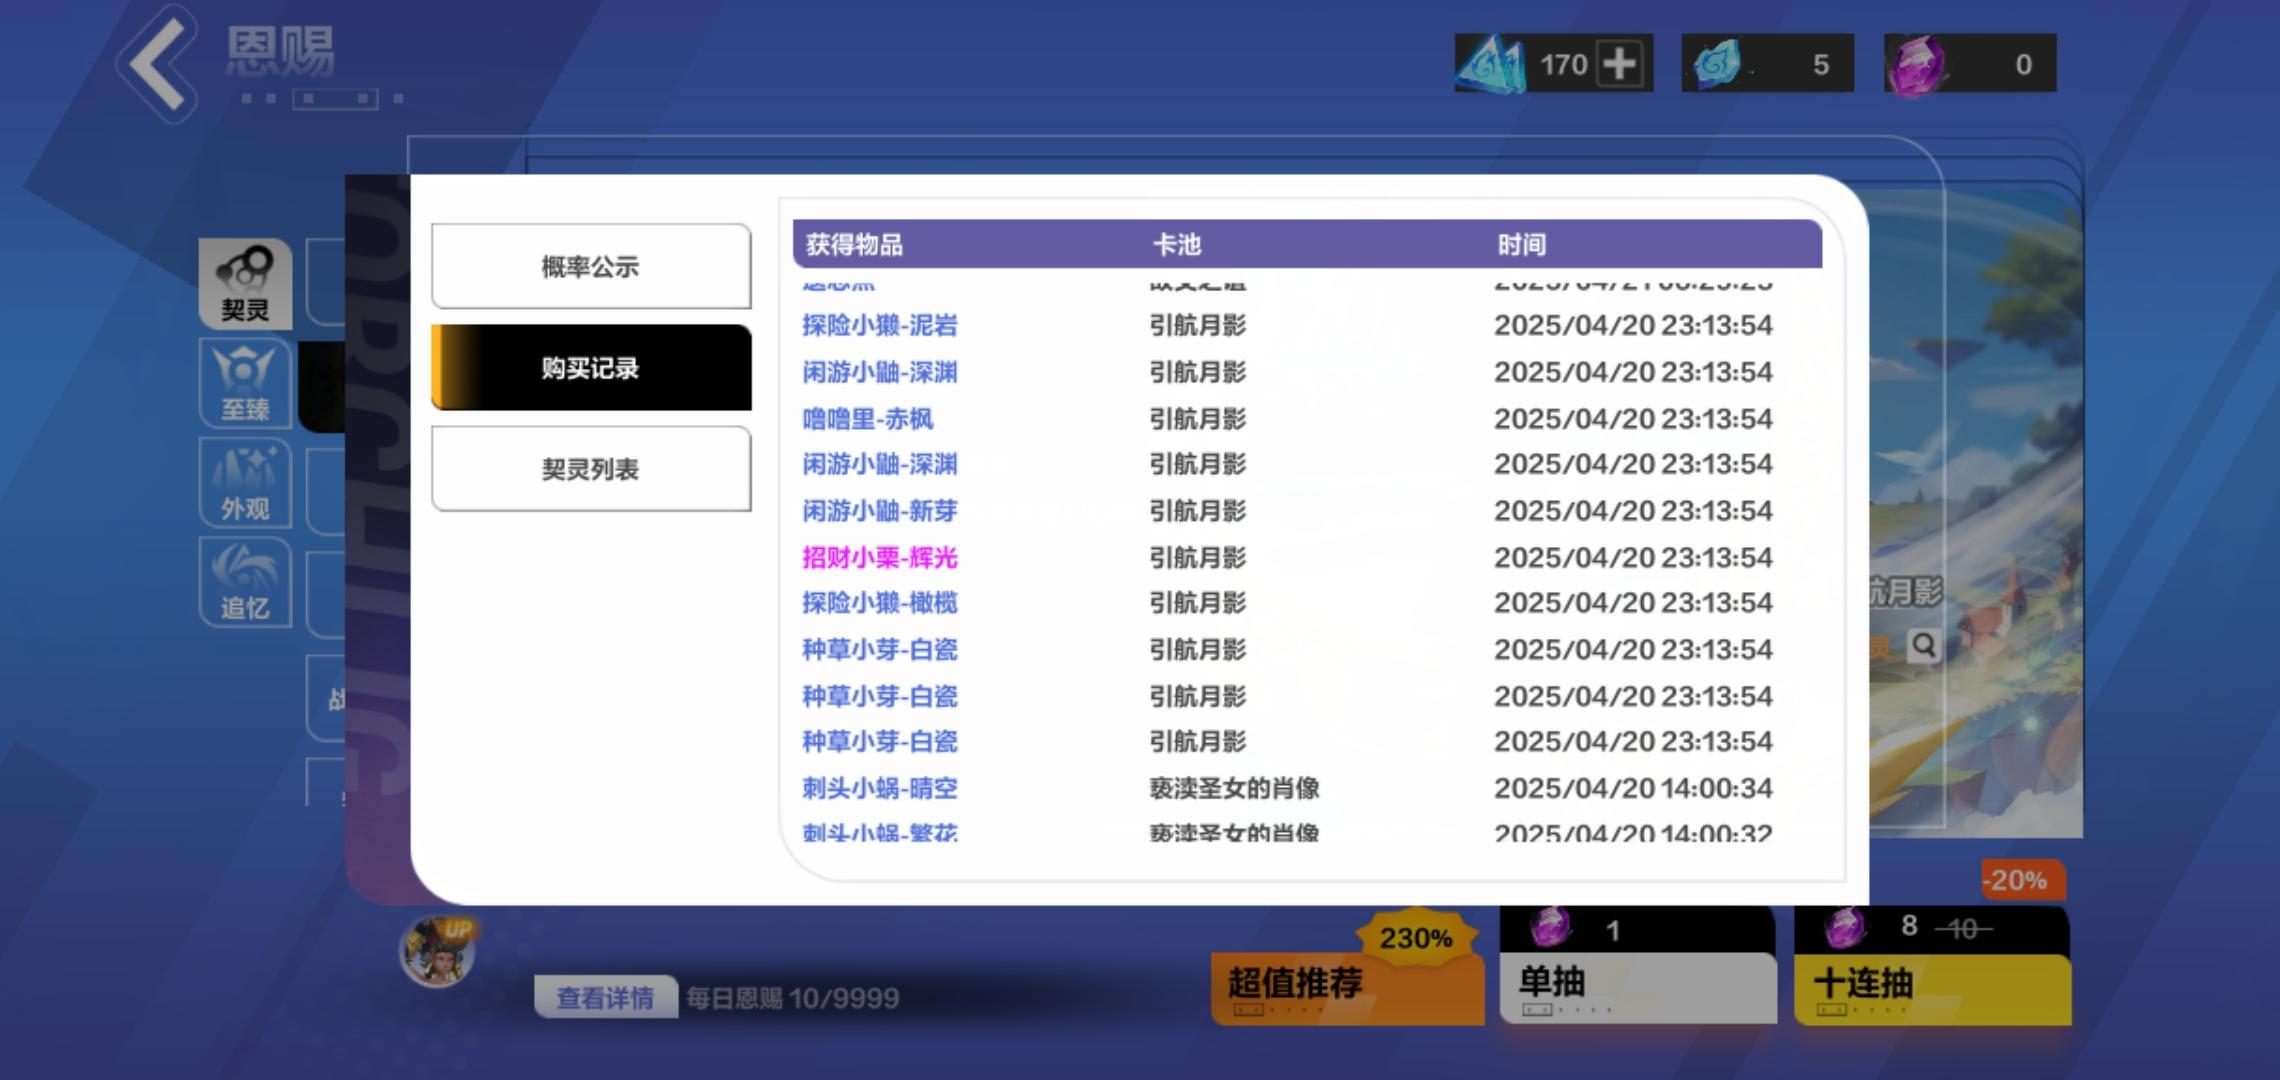Go back using the arrow beside 恩赐
This screenshot has width=2280, height=1080.
click(157, 63)
